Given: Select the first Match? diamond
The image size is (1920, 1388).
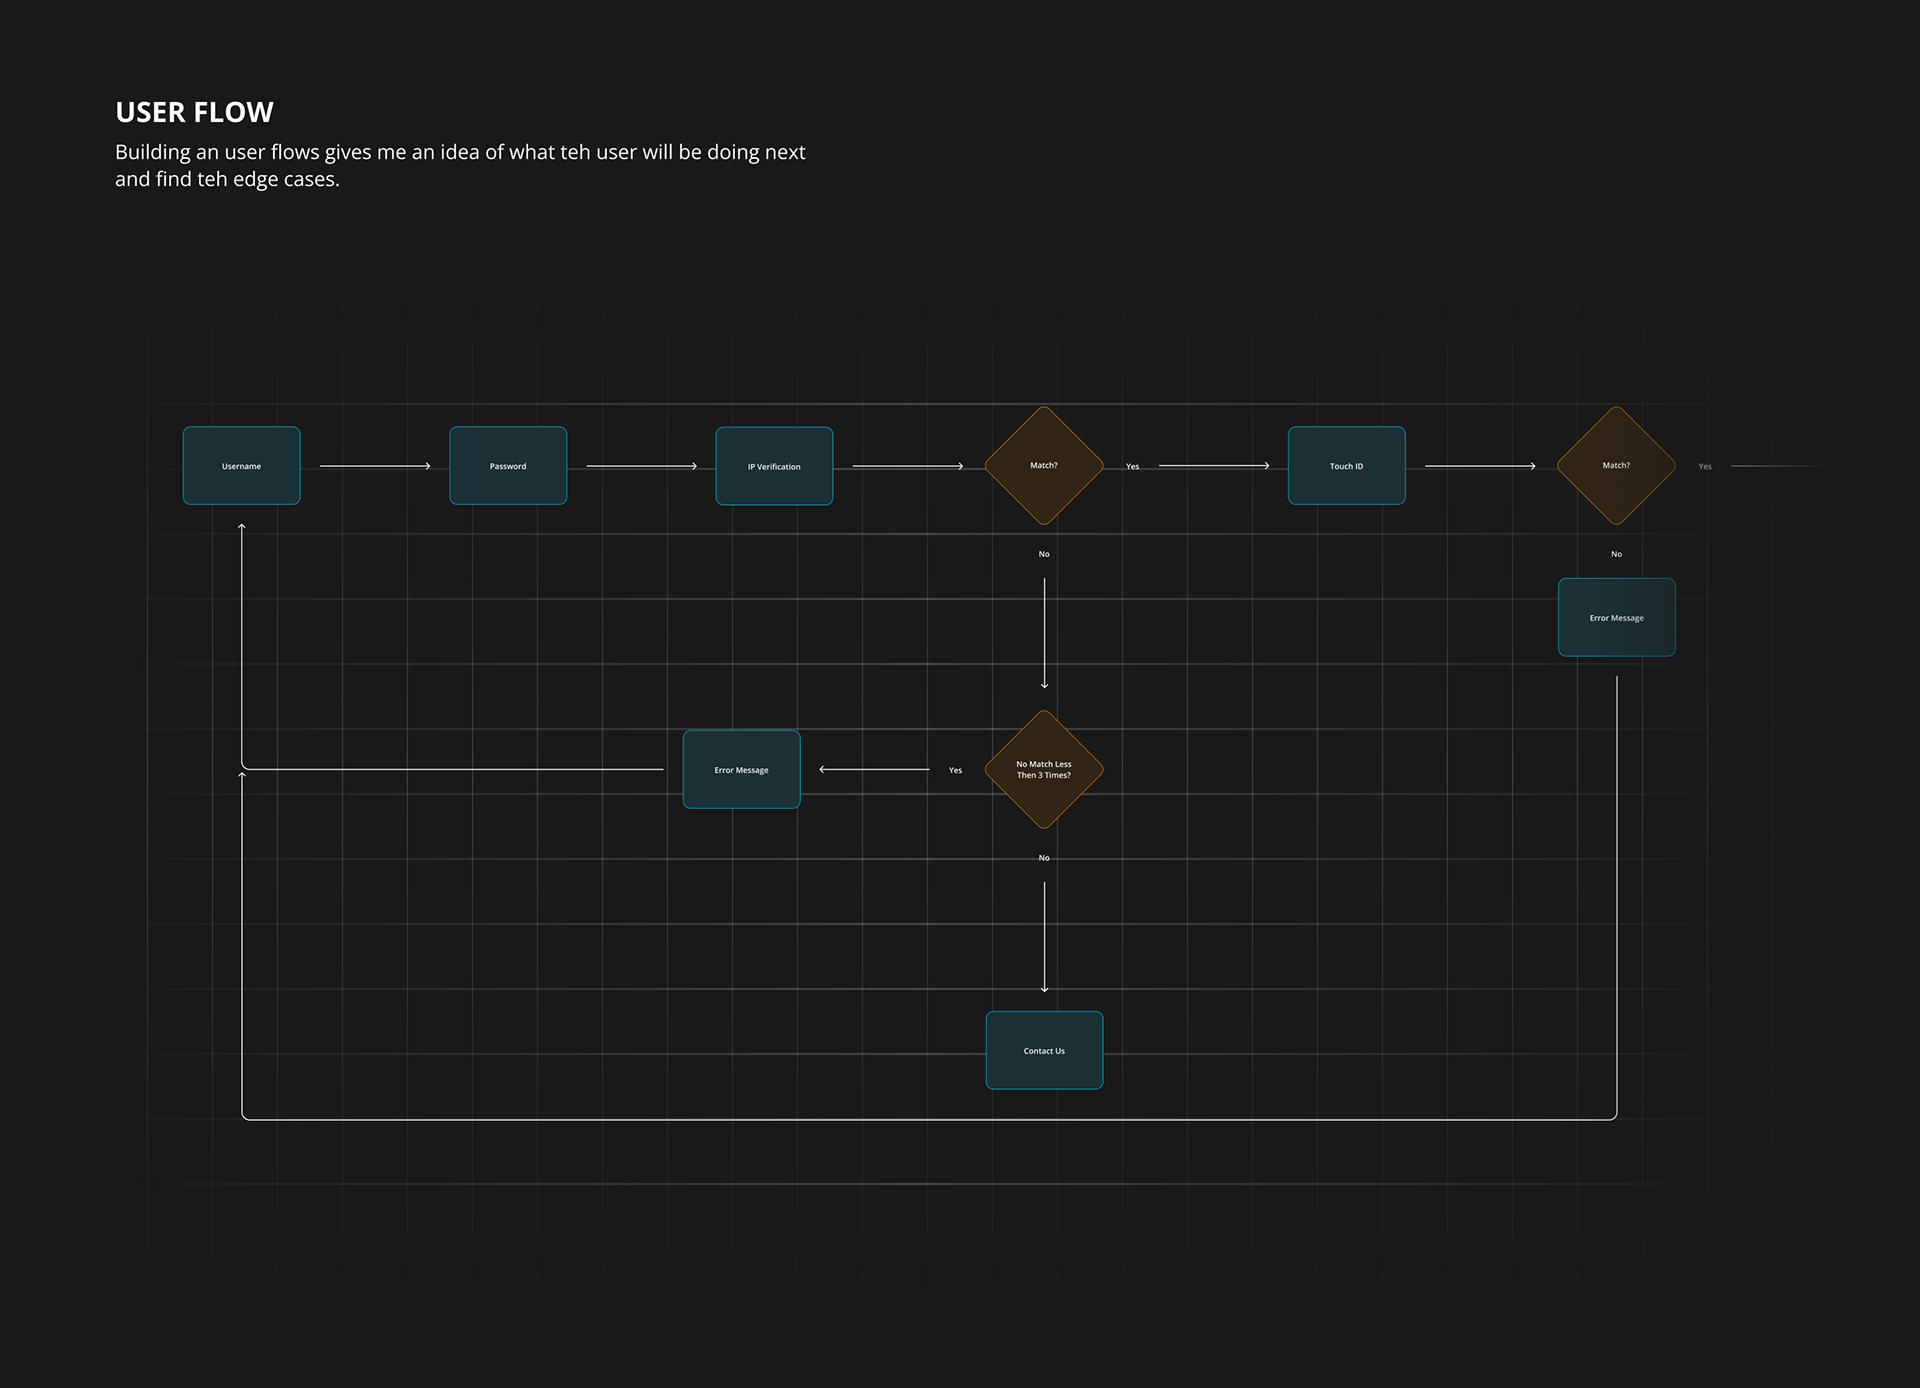Looking at the screenshot, I should tap(1044, 466).
